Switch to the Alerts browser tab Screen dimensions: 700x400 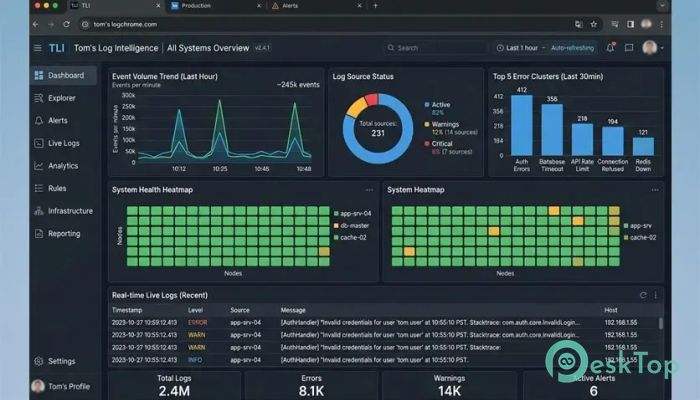317,6
